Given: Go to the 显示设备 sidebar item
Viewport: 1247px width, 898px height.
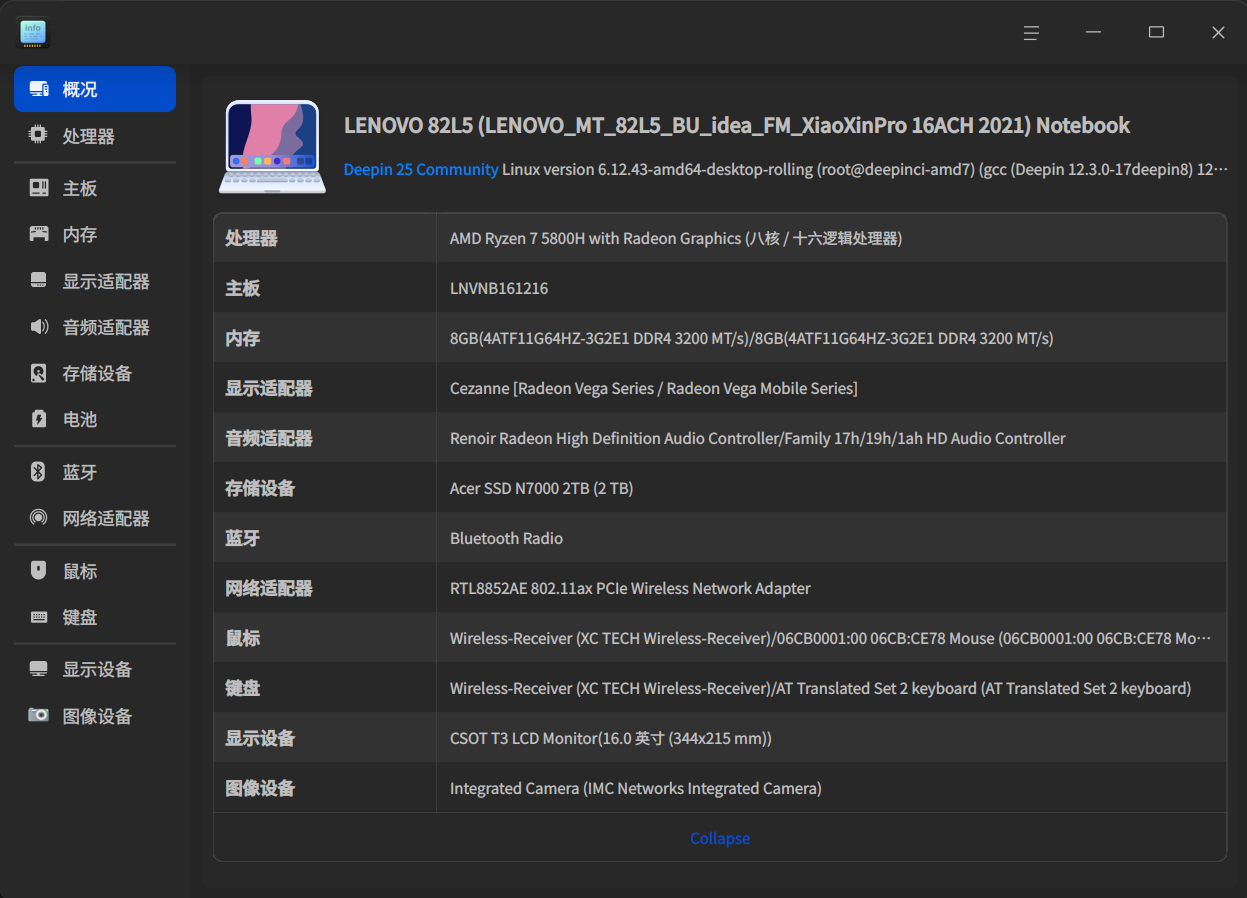Looking at the screenshot, I should (95, 669).
